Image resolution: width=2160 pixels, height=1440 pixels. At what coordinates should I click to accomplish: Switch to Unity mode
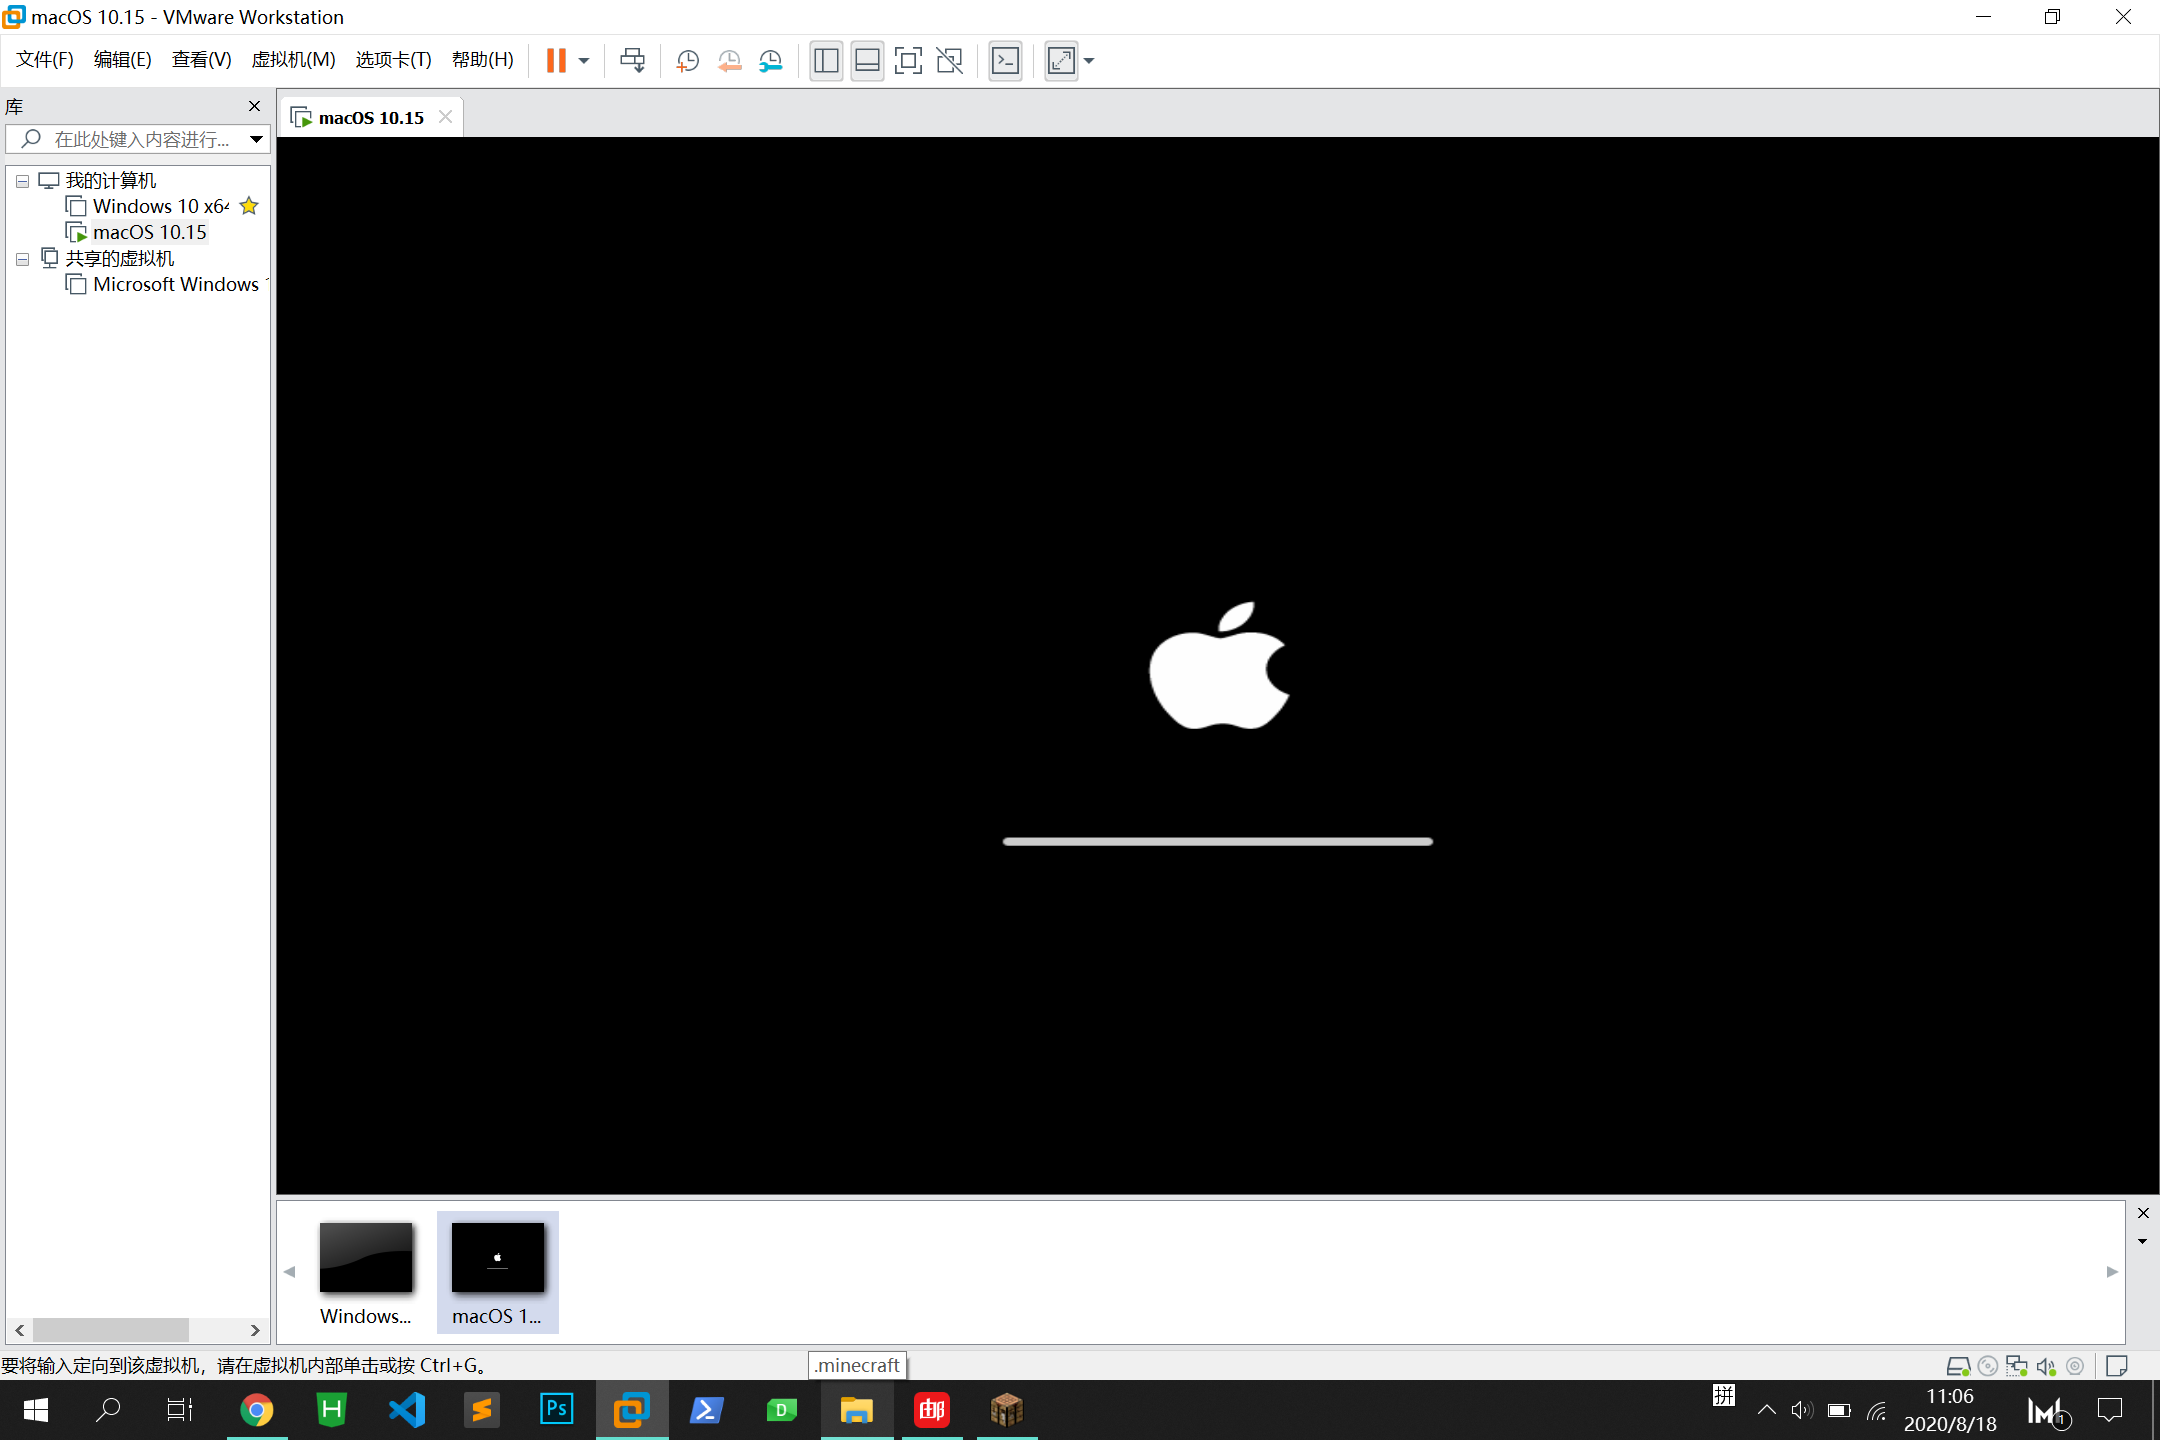click(949, 61)
